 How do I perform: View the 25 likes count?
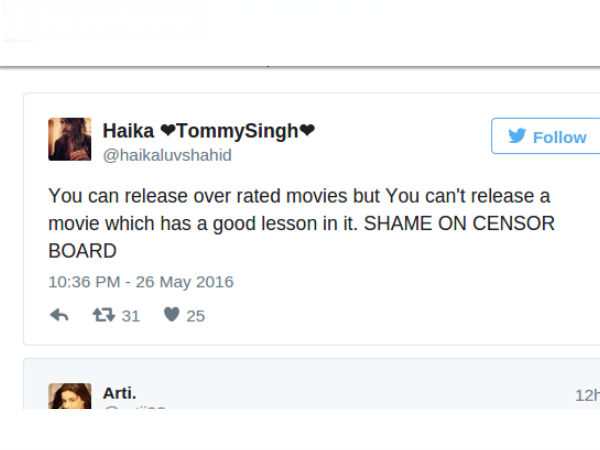click(195, 316)
